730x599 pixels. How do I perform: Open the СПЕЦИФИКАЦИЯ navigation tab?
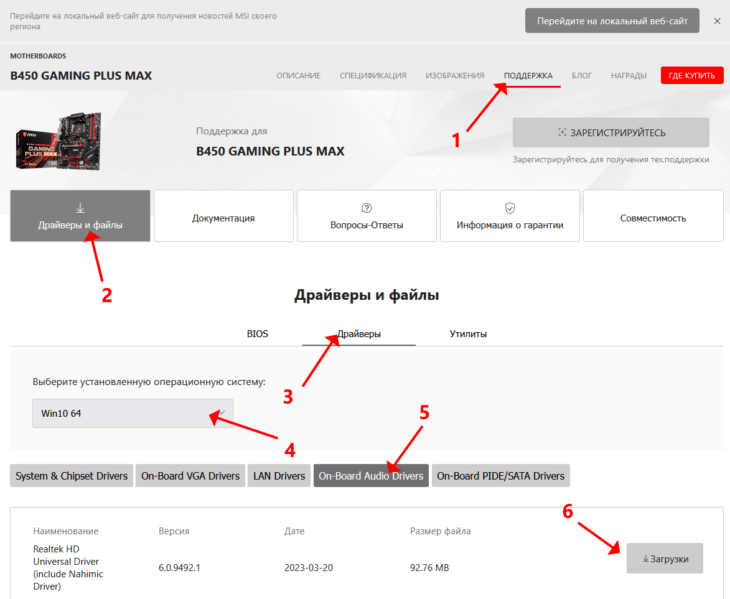click(x=372, y=75)
